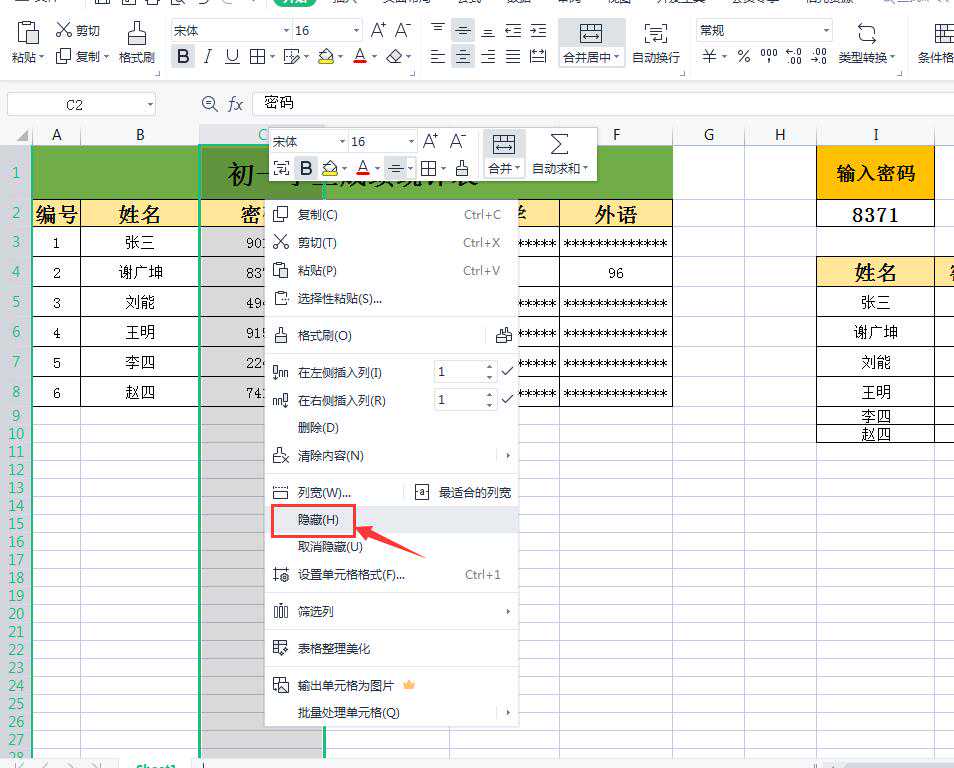
Task: Select Hide (隐藏) from the context menu
Action: pyautogui.click(x=319, y=520)
